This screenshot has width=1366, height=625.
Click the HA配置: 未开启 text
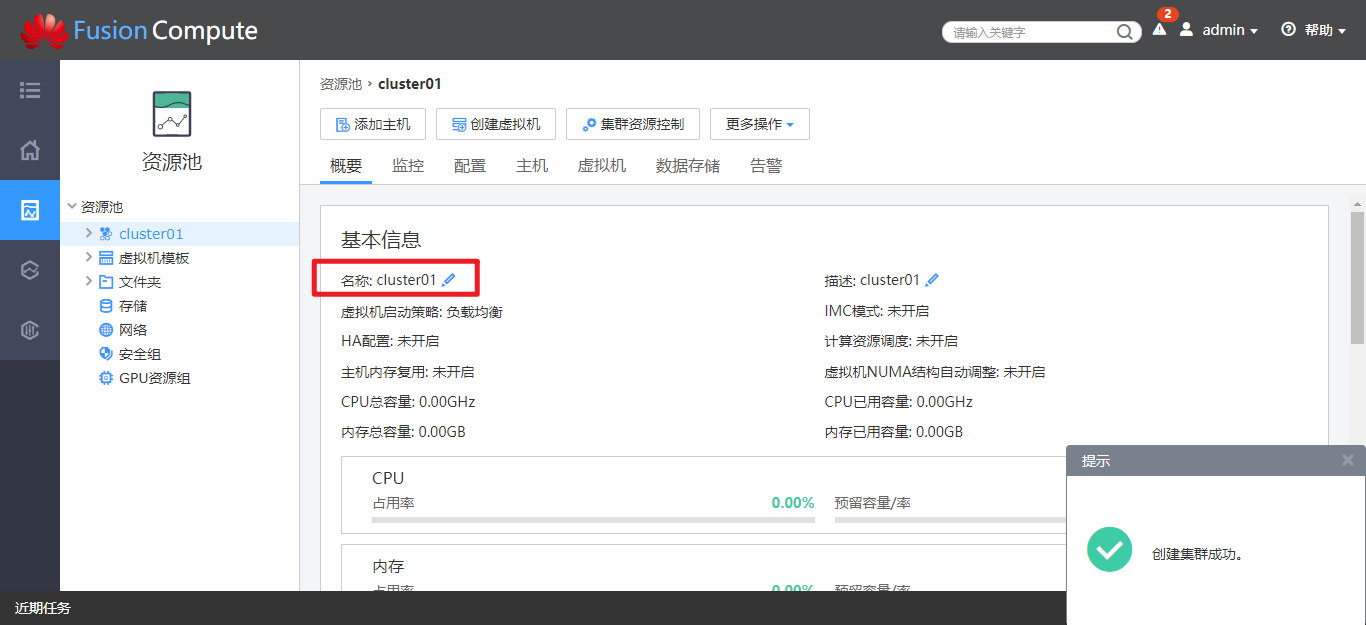click(390, 341)
